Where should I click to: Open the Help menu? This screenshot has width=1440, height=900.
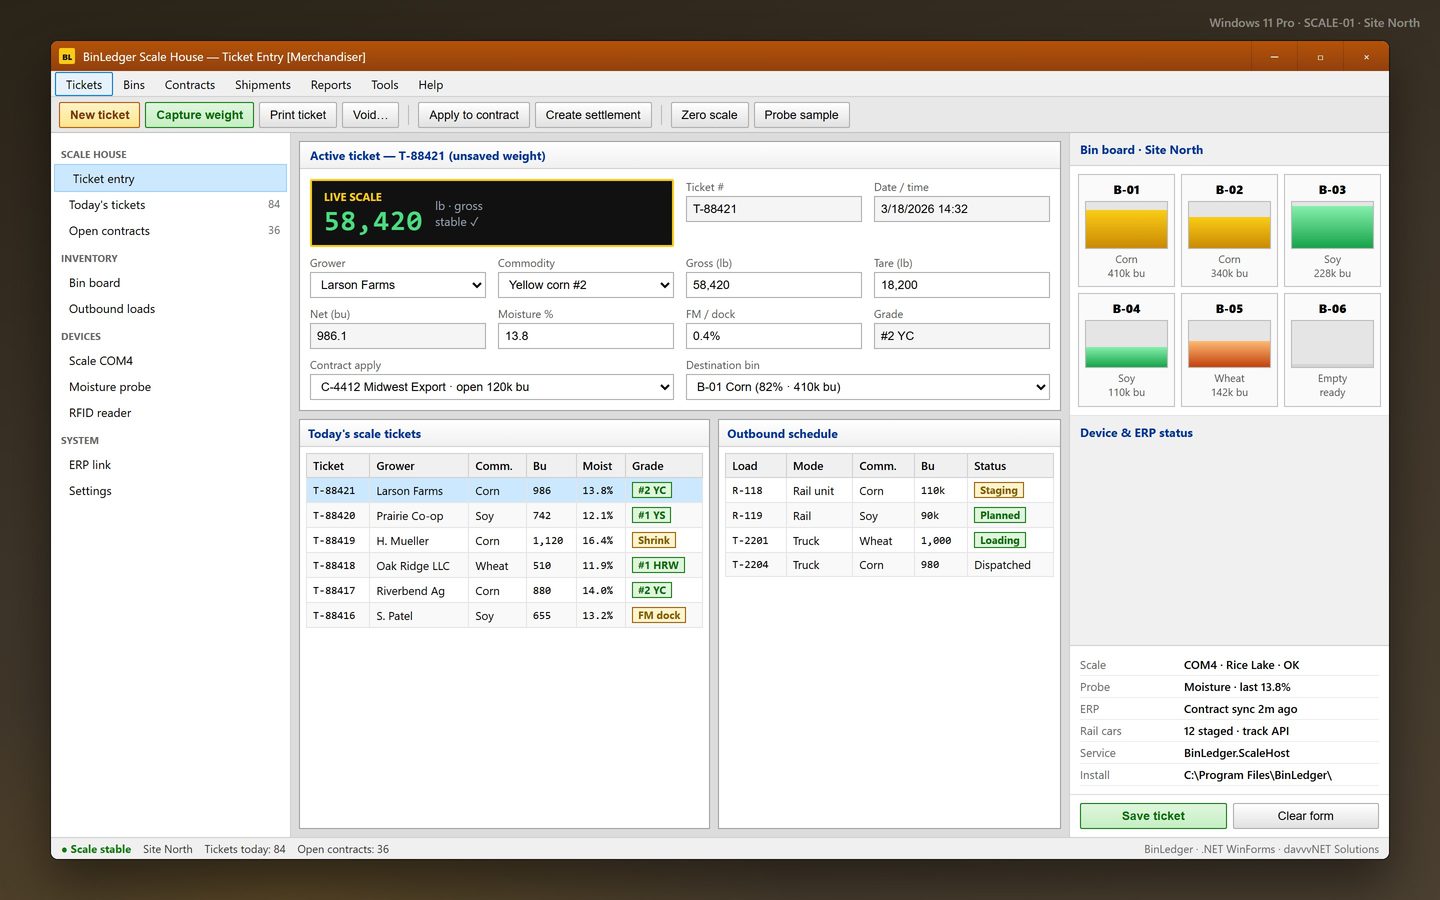(x=431, y=85)
